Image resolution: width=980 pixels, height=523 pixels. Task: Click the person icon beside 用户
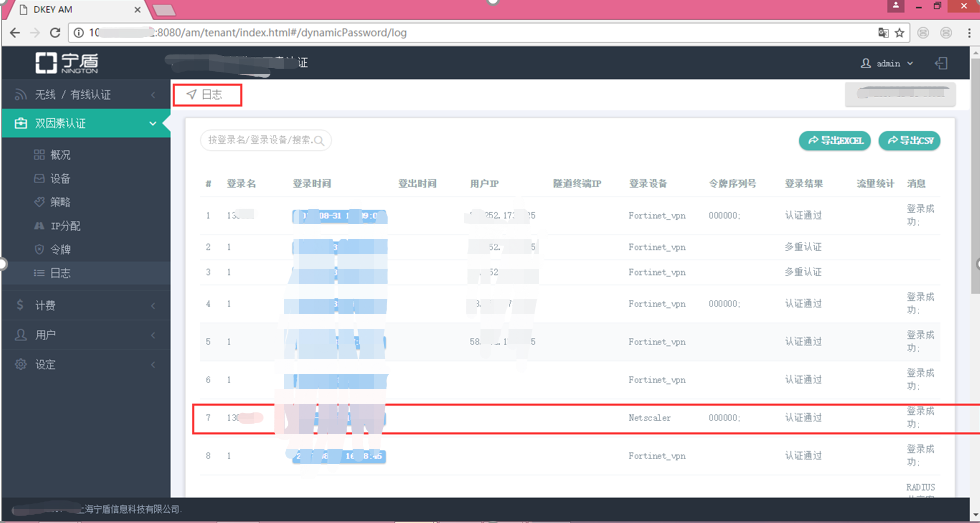(21, 335)
